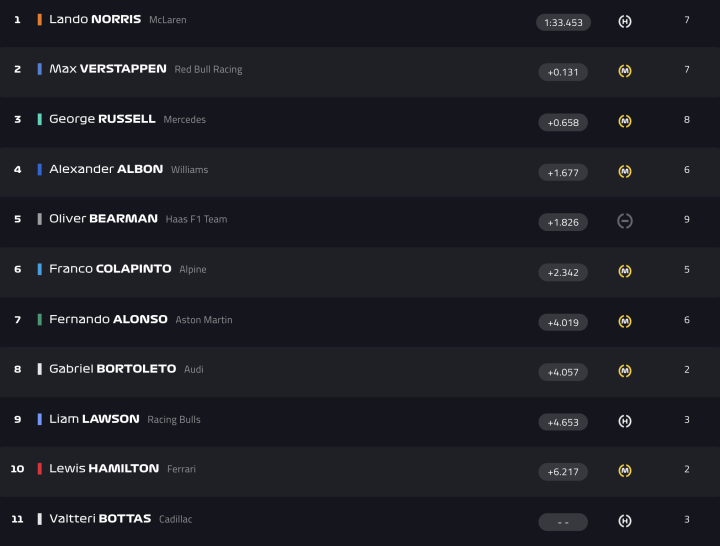Click the +6.217 gap for Hamilton
This screenshot has width=720, height=546.
pyautogui.click(x=563, y=472)
